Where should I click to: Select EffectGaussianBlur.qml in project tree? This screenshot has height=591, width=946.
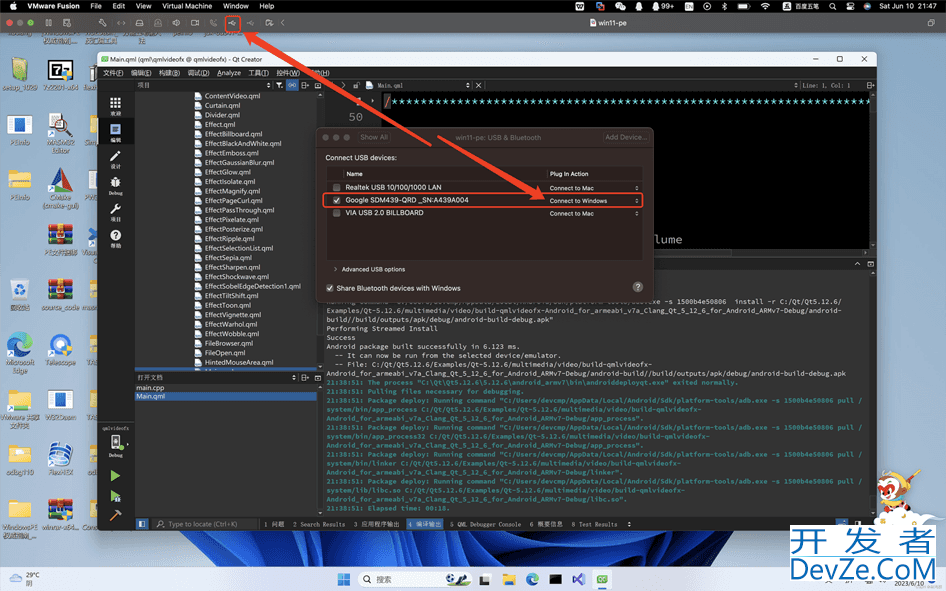click(x=239, y=162)
